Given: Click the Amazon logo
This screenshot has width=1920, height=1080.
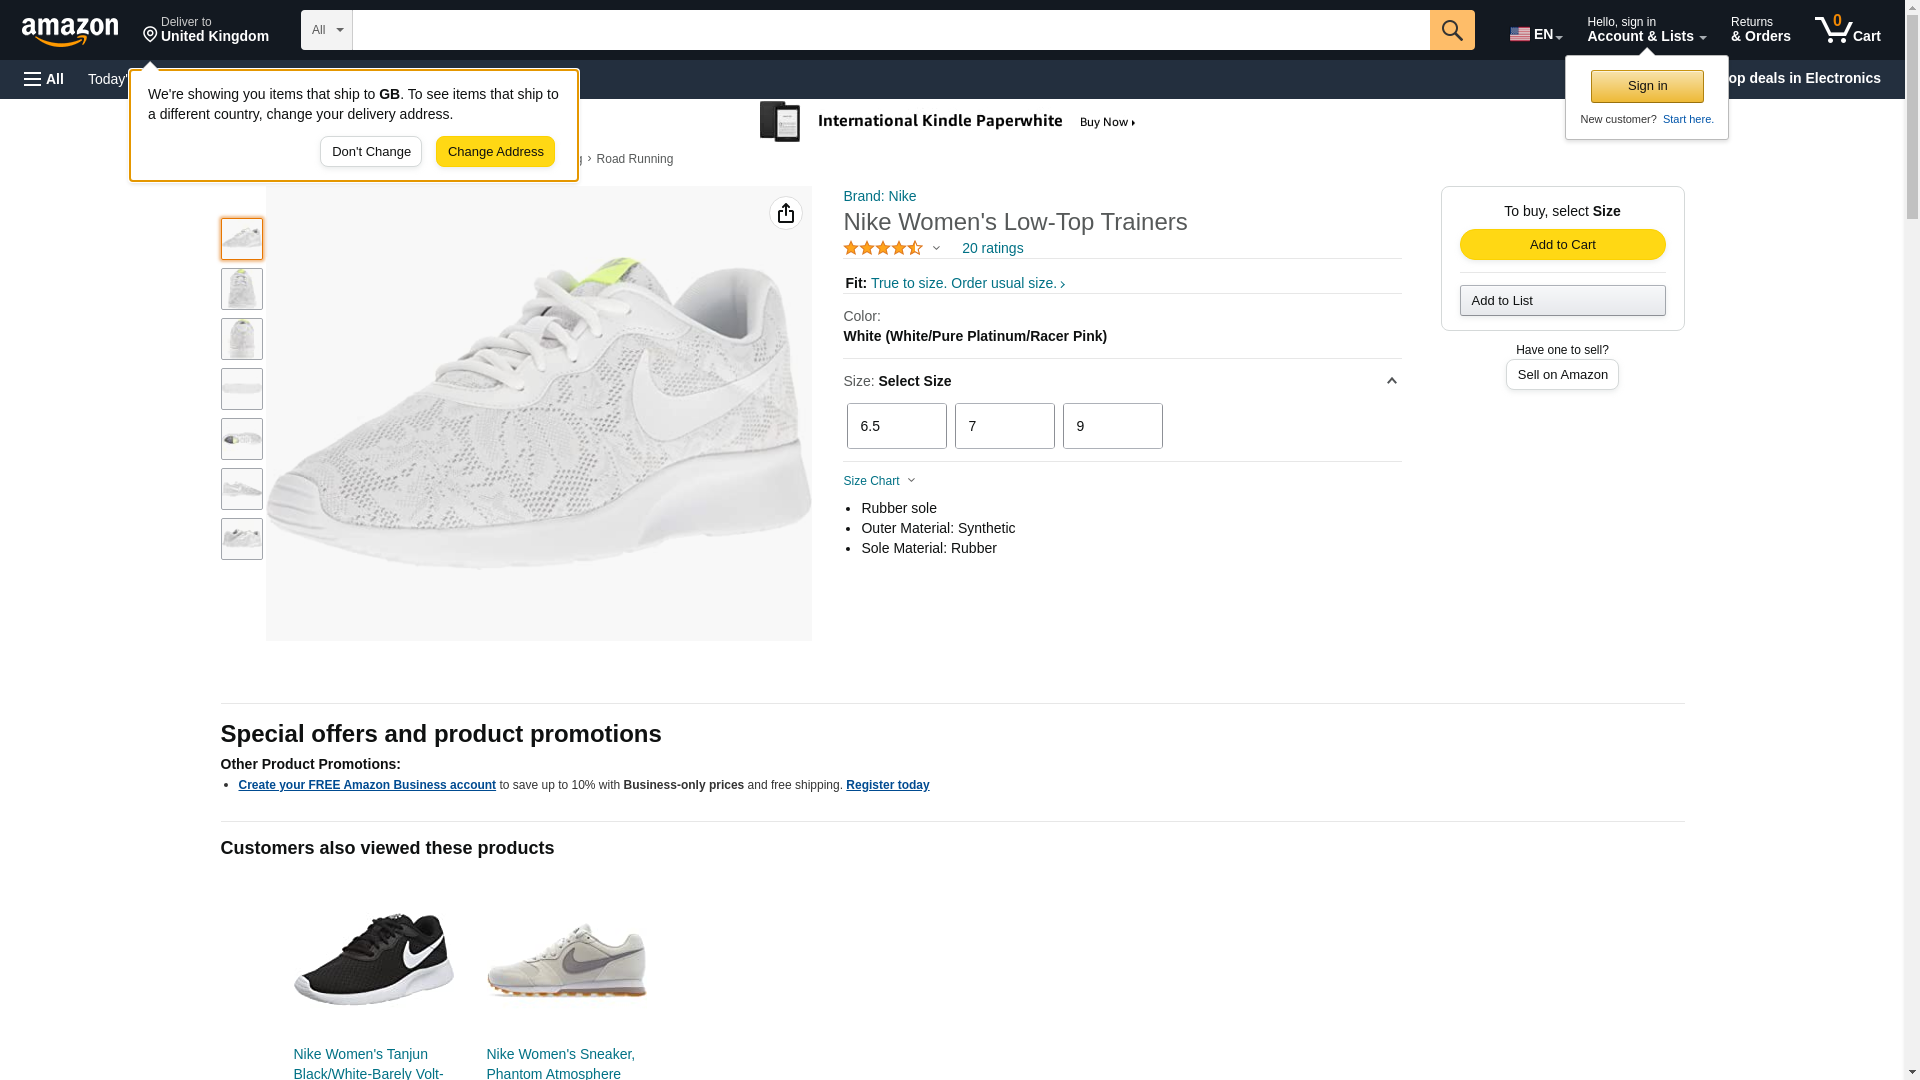Looking at the screenshot, I should [x=70, y=31].
